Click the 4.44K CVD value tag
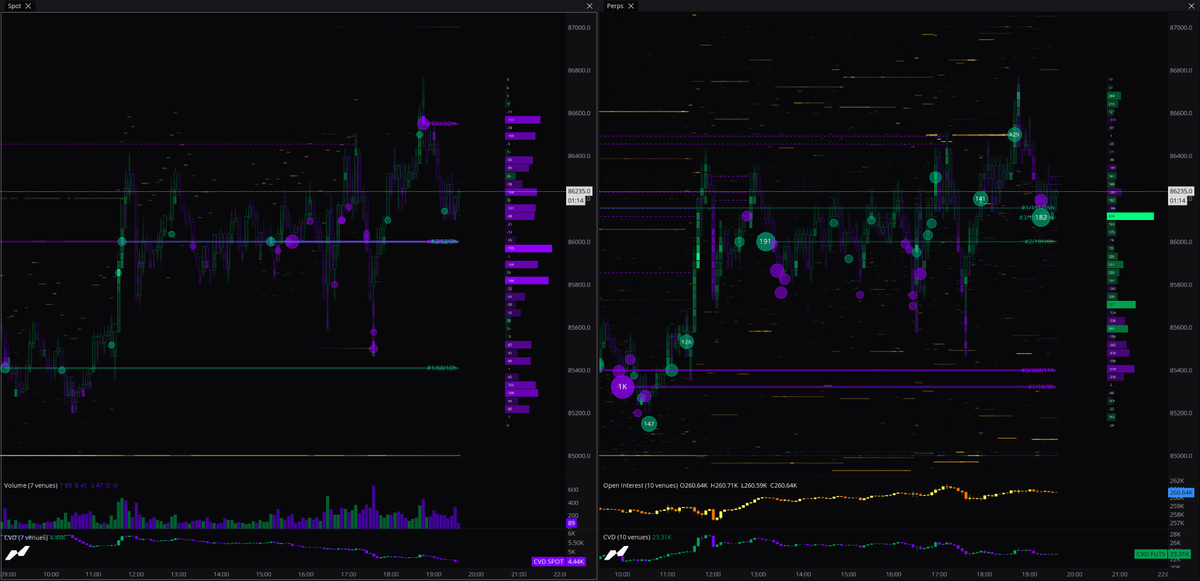Image resolution: width=1200 pixels, height=581 pixels. [x=575, y=562]
